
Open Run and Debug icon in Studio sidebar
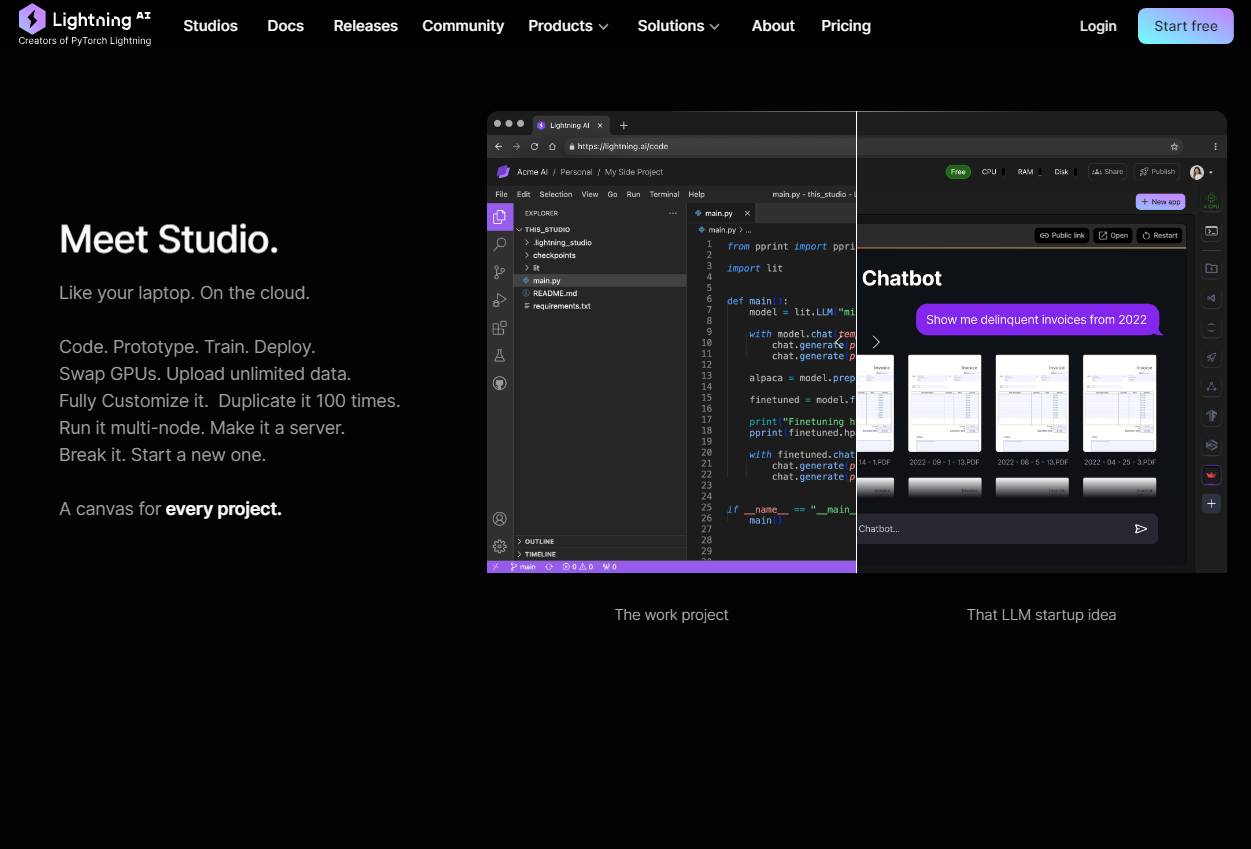coord(500,300)
